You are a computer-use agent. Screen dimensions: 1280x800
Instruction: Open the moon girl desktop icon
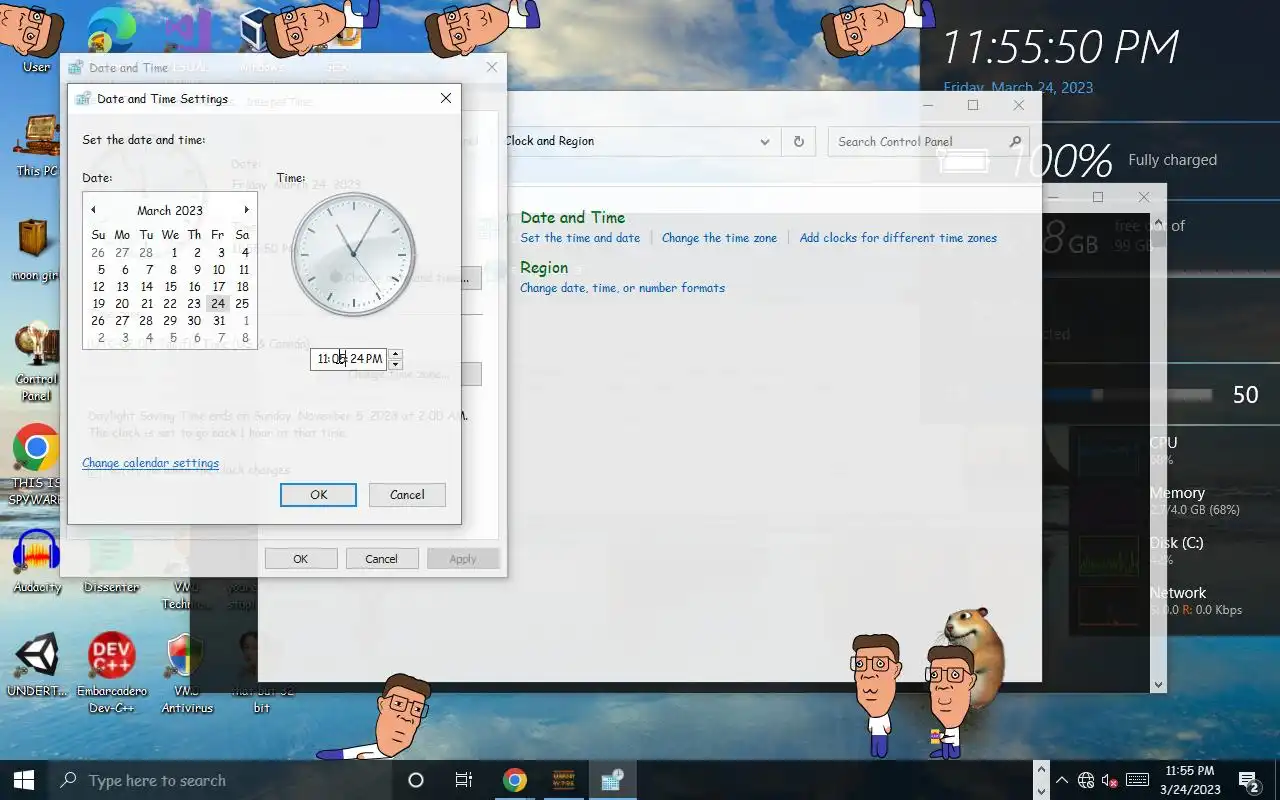[x=35, y=250]
